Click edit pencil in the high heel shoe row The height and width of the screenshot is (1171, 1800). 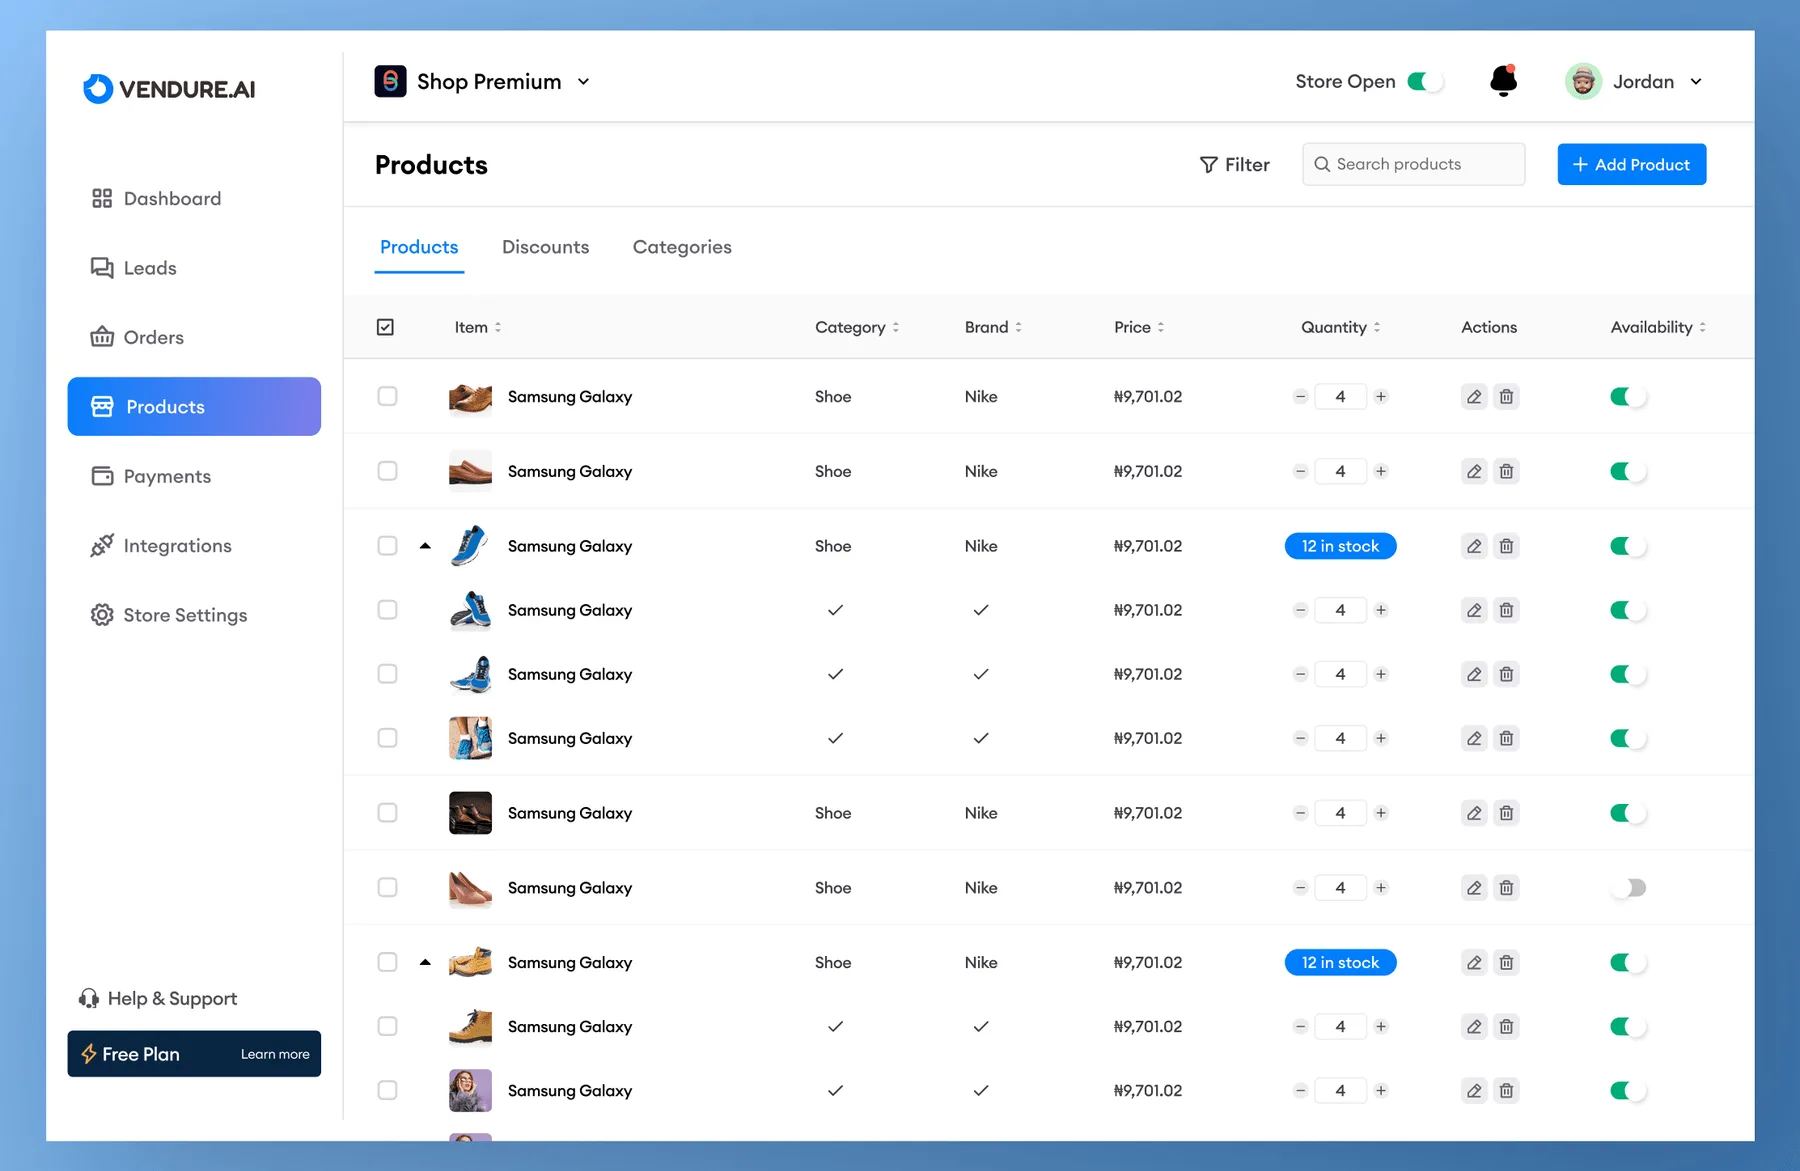pyautogui.click(x=1474, y=887)
